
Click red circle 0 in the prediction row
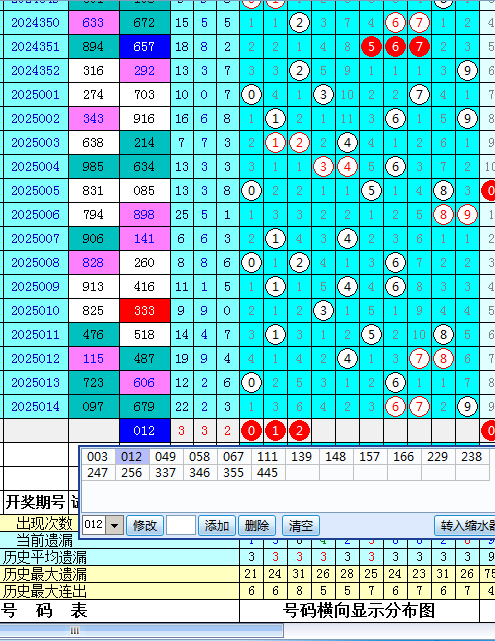[x=251, y=430]
